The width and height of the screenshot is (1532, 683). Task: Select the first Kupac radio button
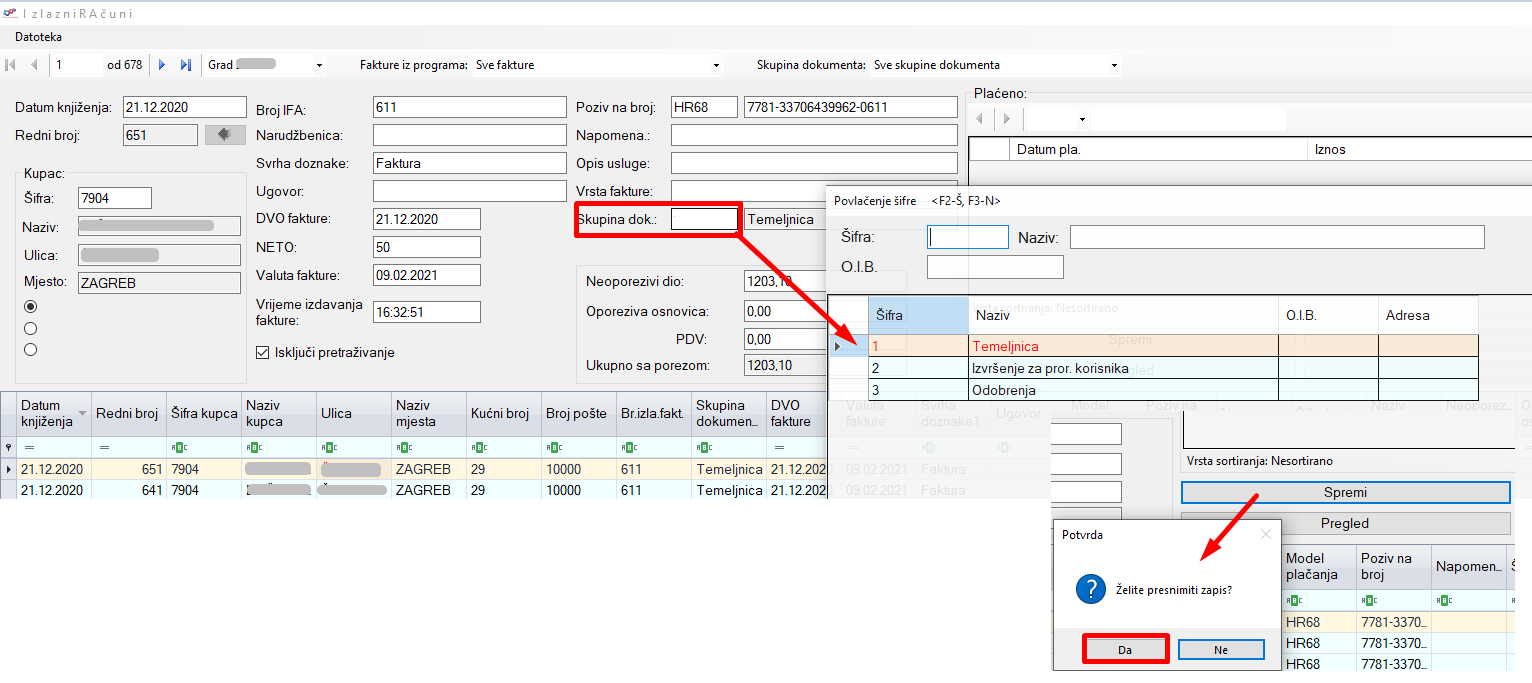click(30, 306)
